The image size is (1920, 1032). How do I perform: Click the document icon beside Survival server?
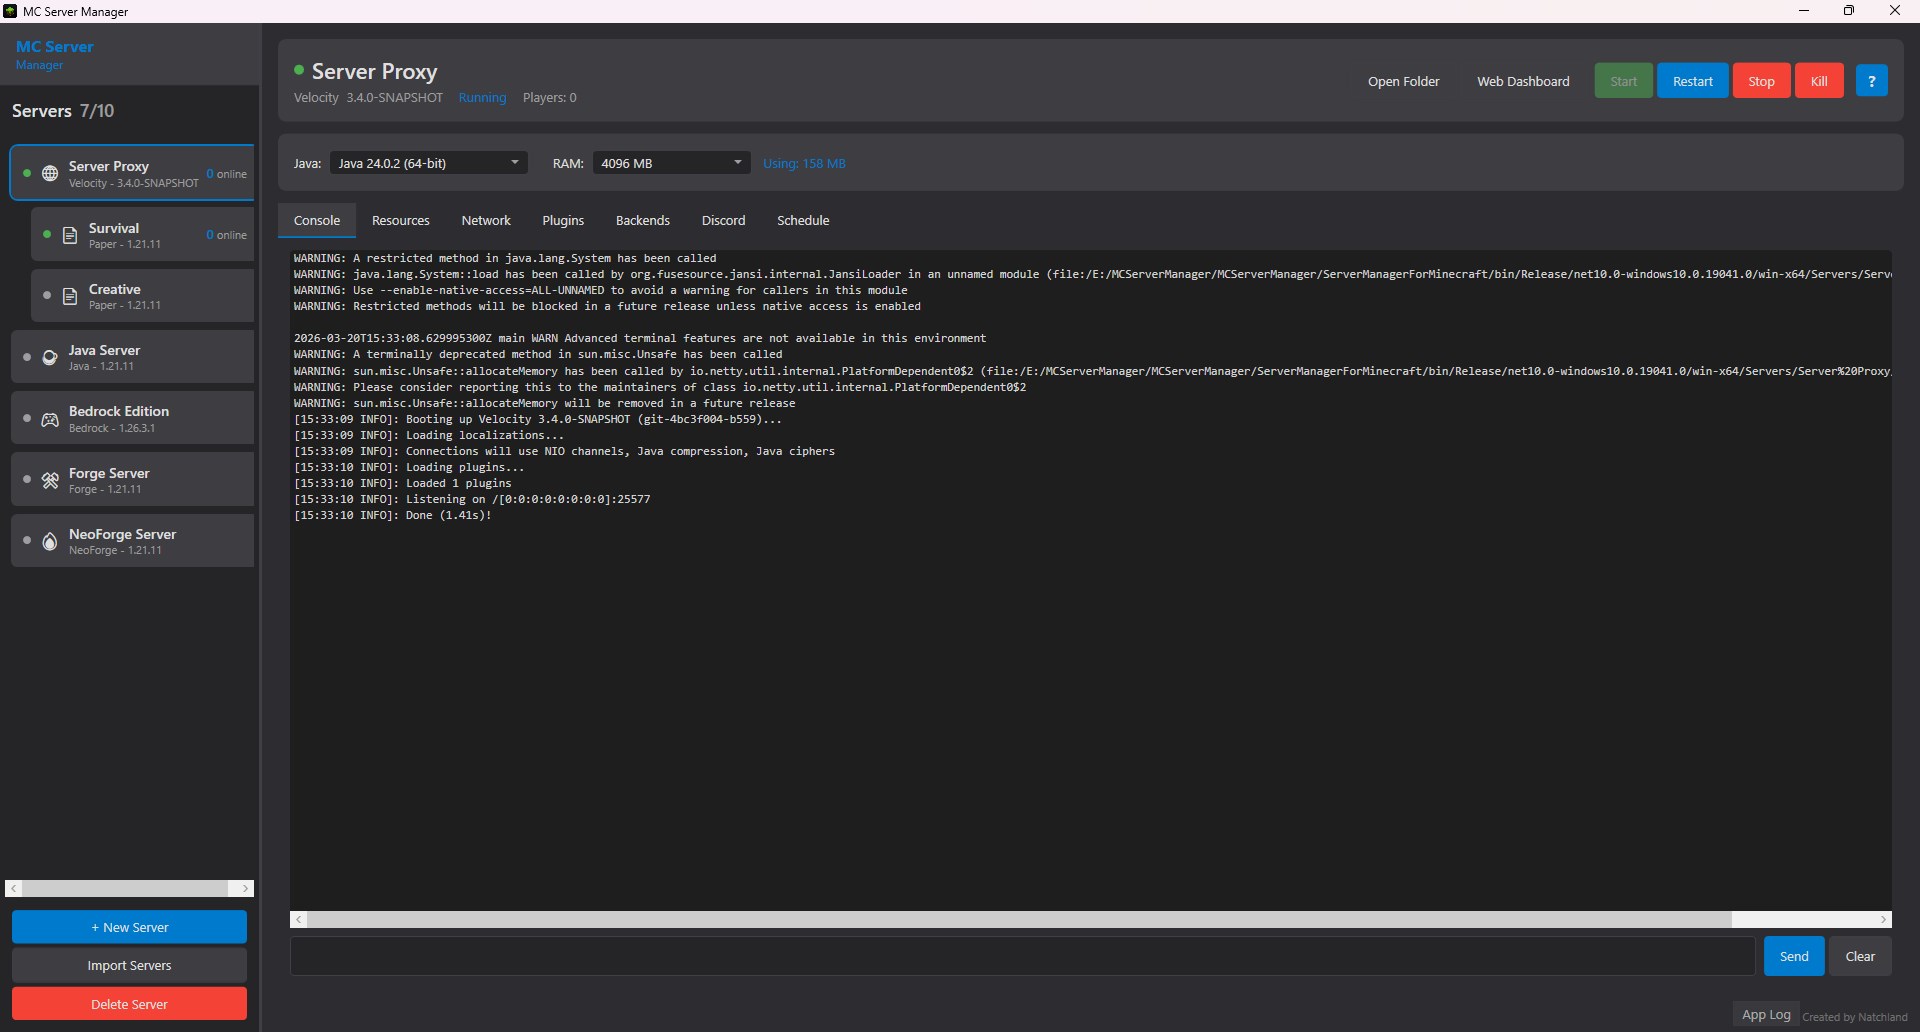pos(70,235)
